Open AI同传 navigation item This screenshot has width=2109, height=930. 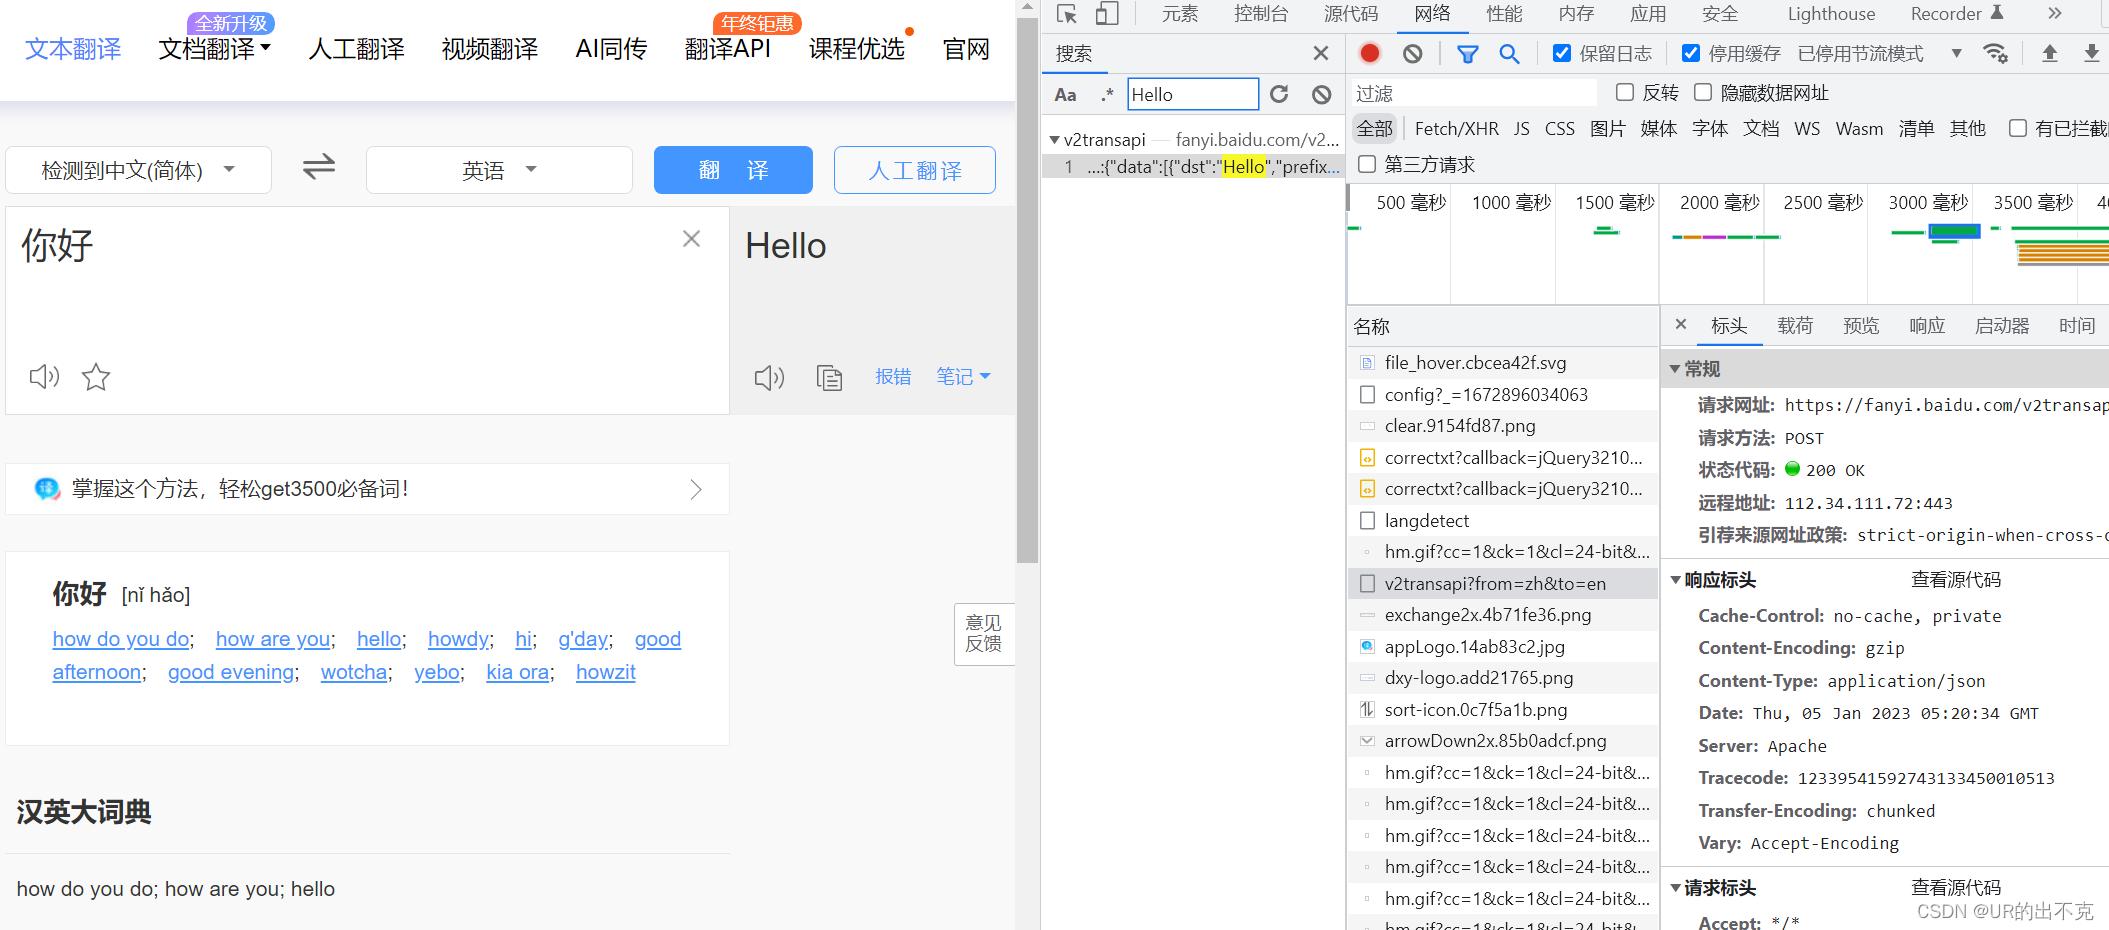coord(611,48)
